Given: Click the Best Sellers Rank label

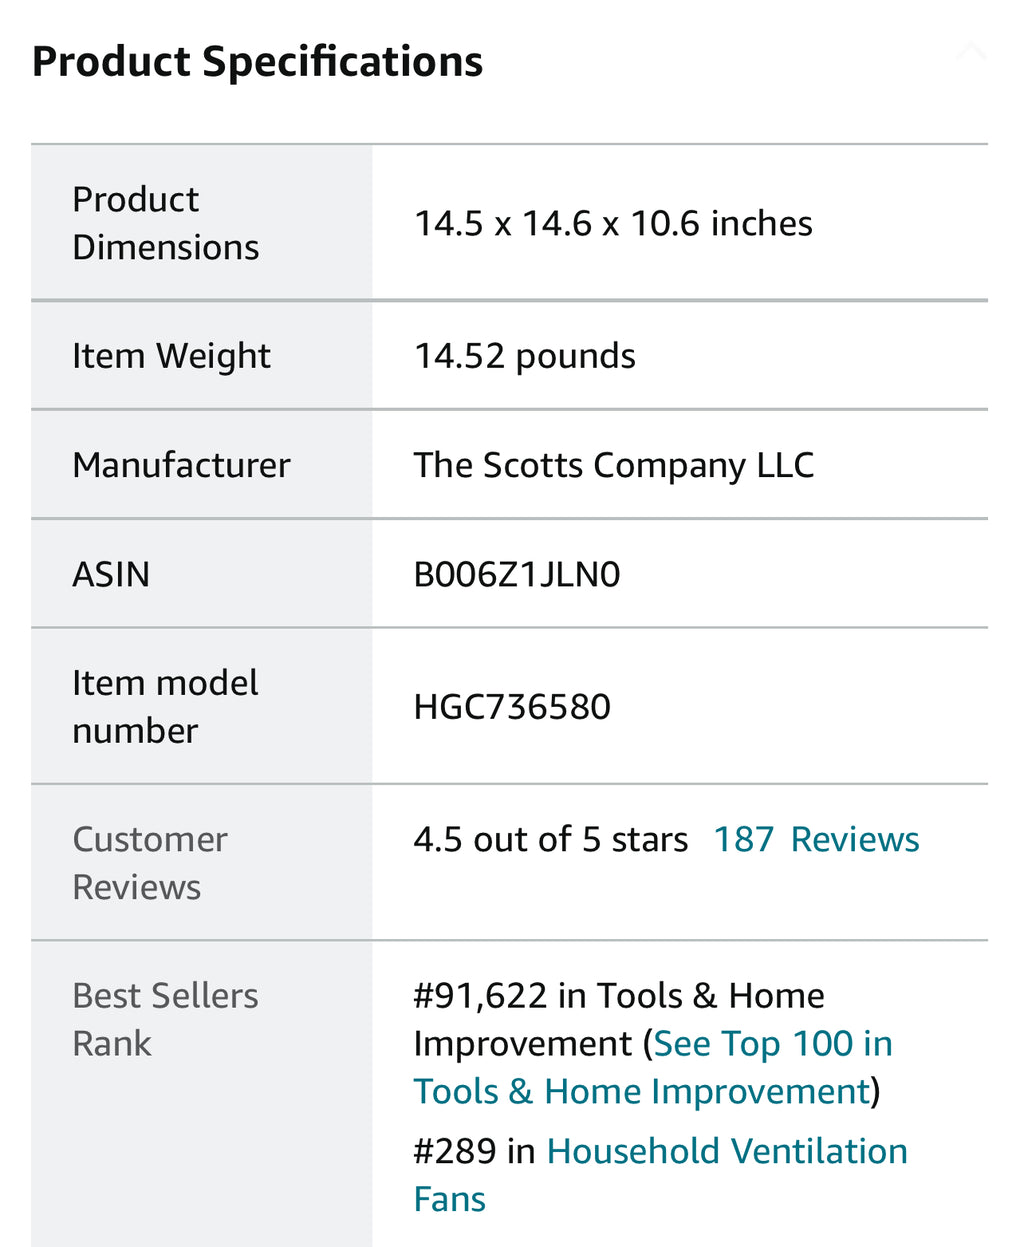Looking at the screenshot, I should (165, 1019).
